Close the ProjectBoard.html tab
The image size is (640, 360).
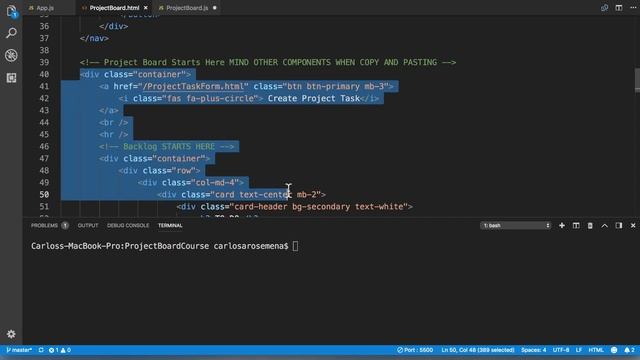pos(146,8)
